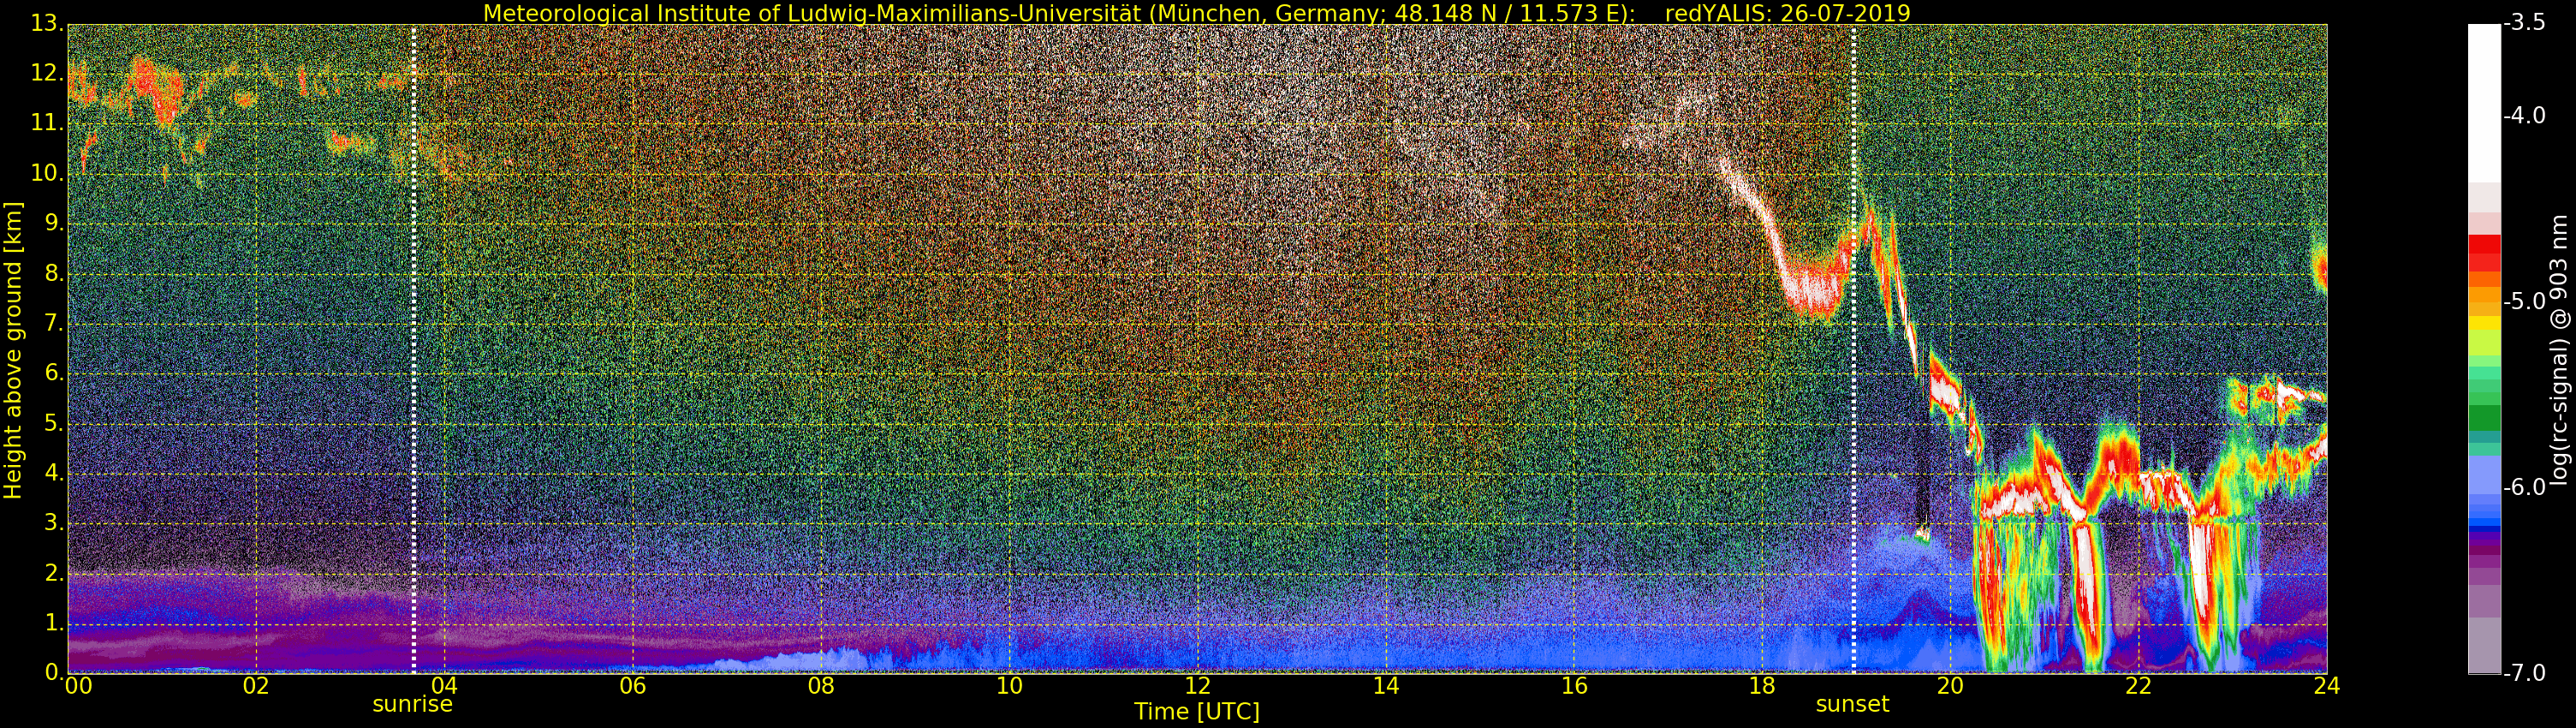
Task: Click the '22' time tick label
Action: (x=2138, y=686)
